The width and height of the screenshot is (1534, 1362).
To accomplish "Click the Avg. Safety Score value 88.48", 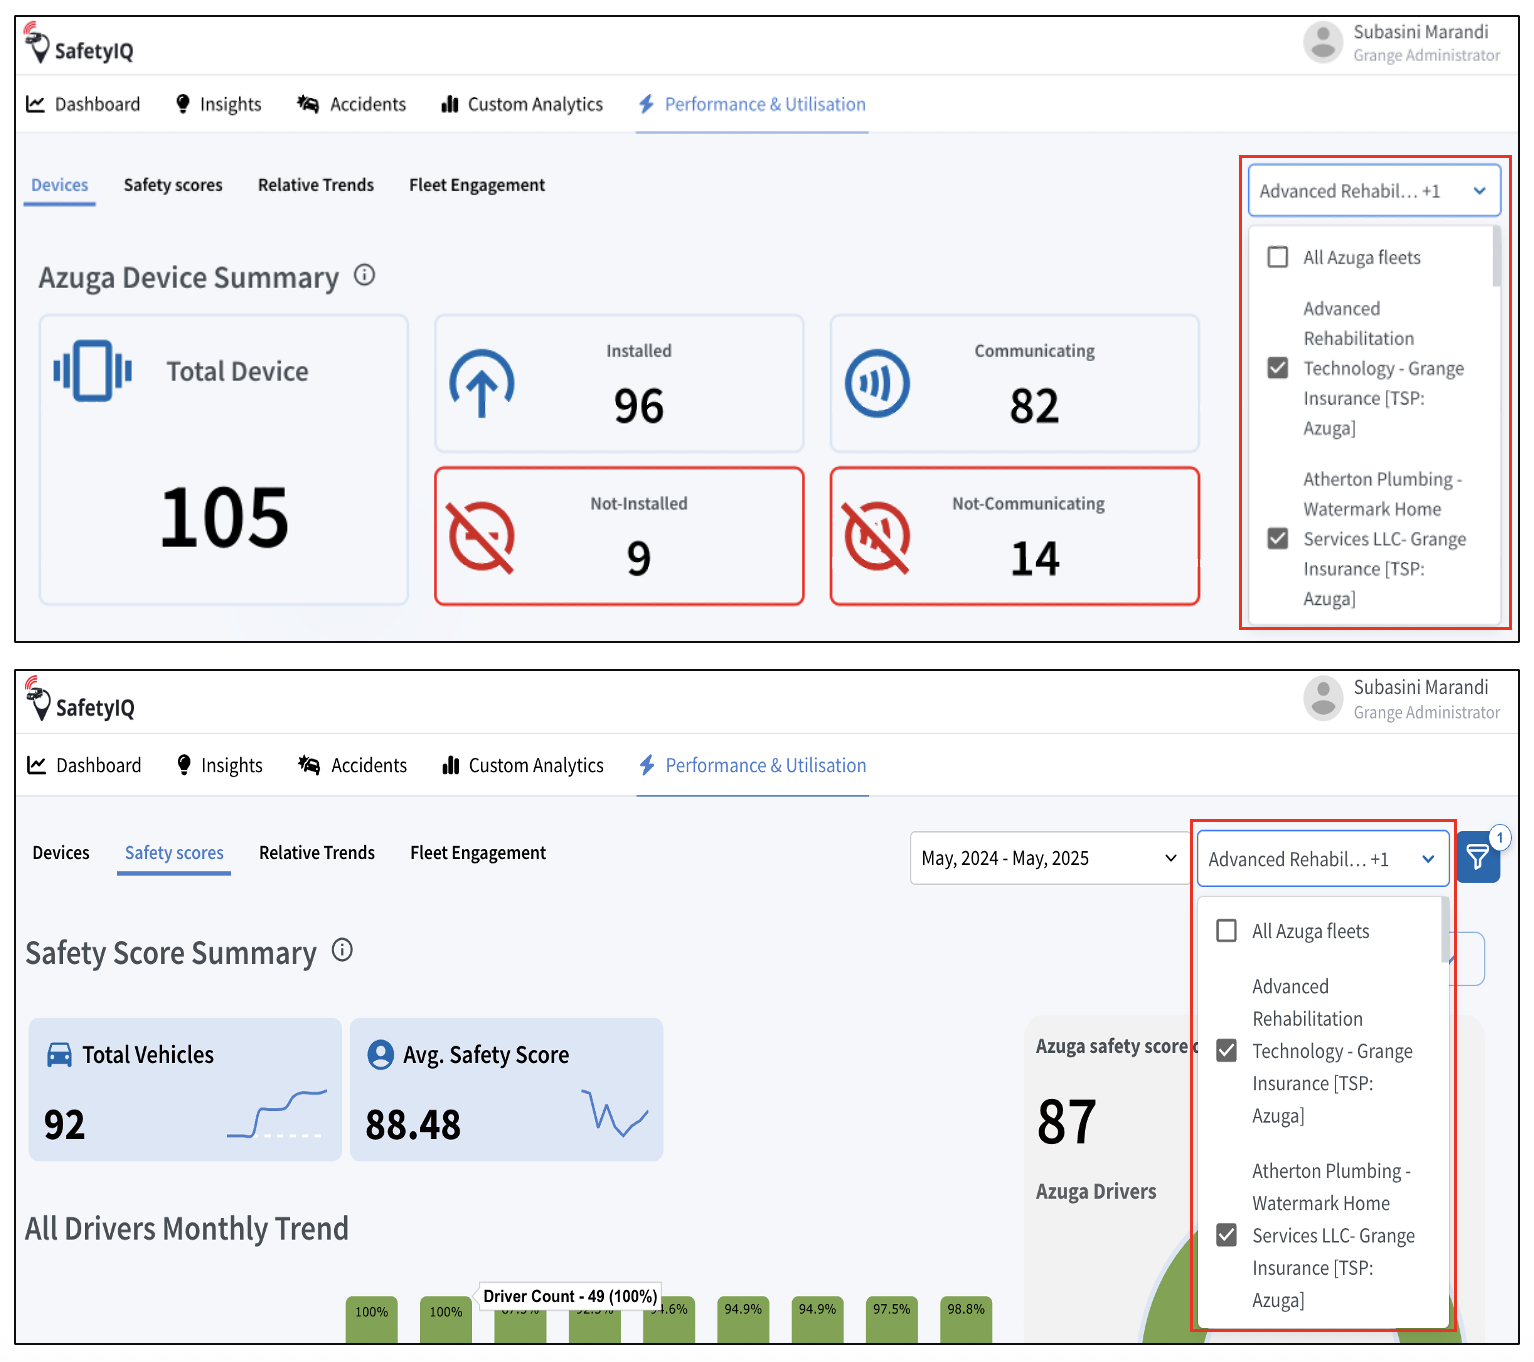I will pos(413,1125).
